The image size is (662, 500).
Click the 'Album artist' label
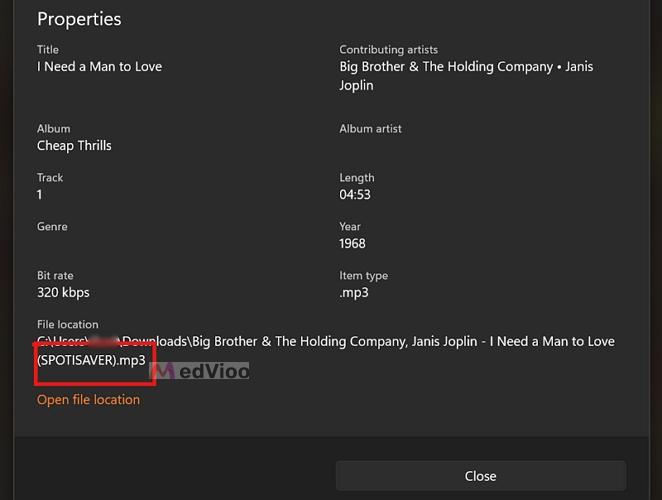pos(371,128)
